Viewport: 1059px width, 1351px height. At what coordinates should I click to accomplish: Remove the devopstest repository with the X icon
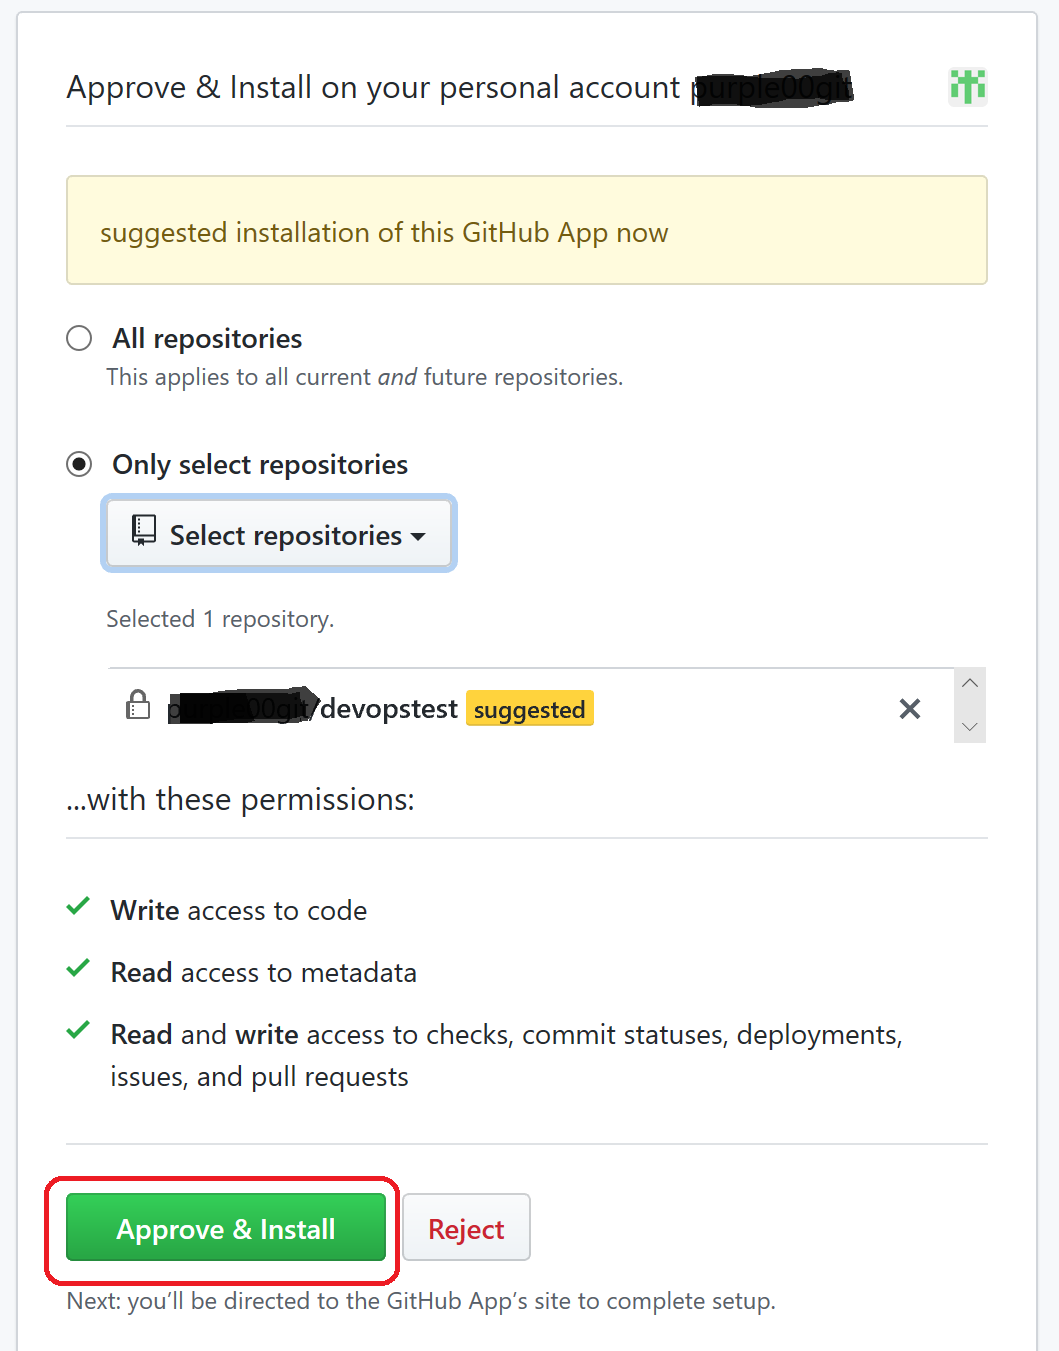pyautogui.click(x=909, y=708)
